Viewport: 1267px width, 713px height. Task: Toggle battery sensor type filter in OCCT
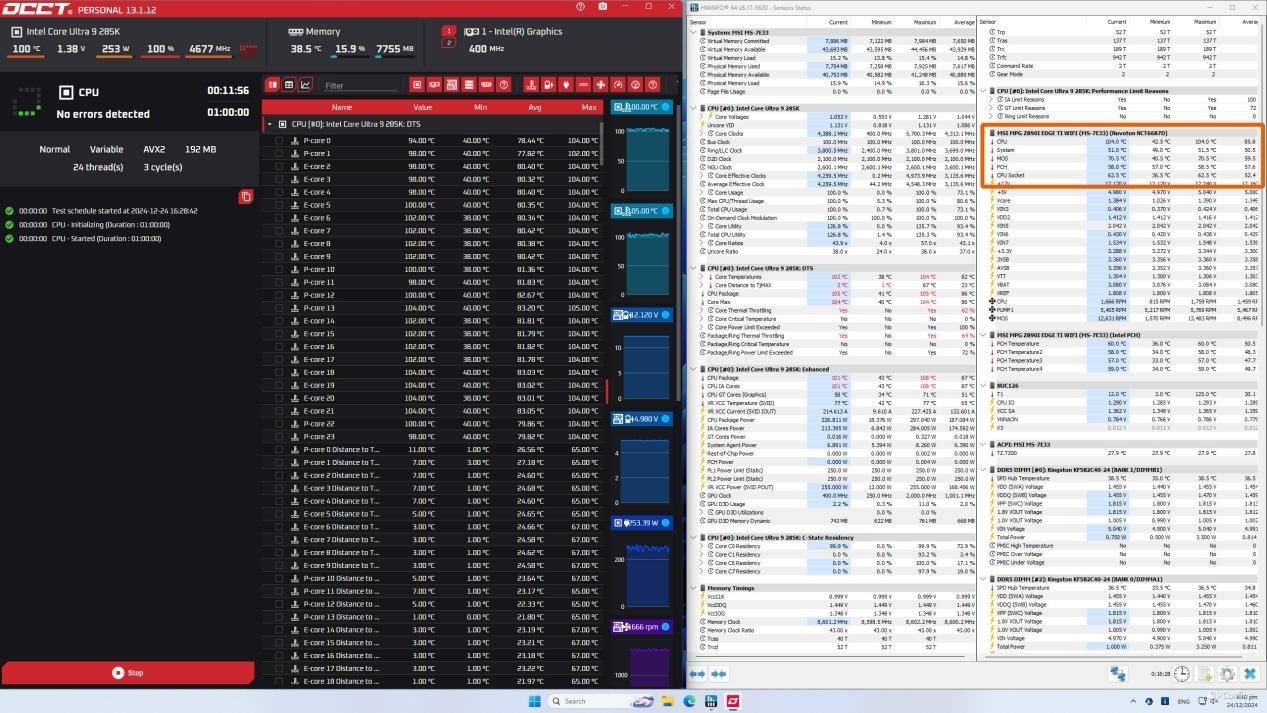coord(549,85)
